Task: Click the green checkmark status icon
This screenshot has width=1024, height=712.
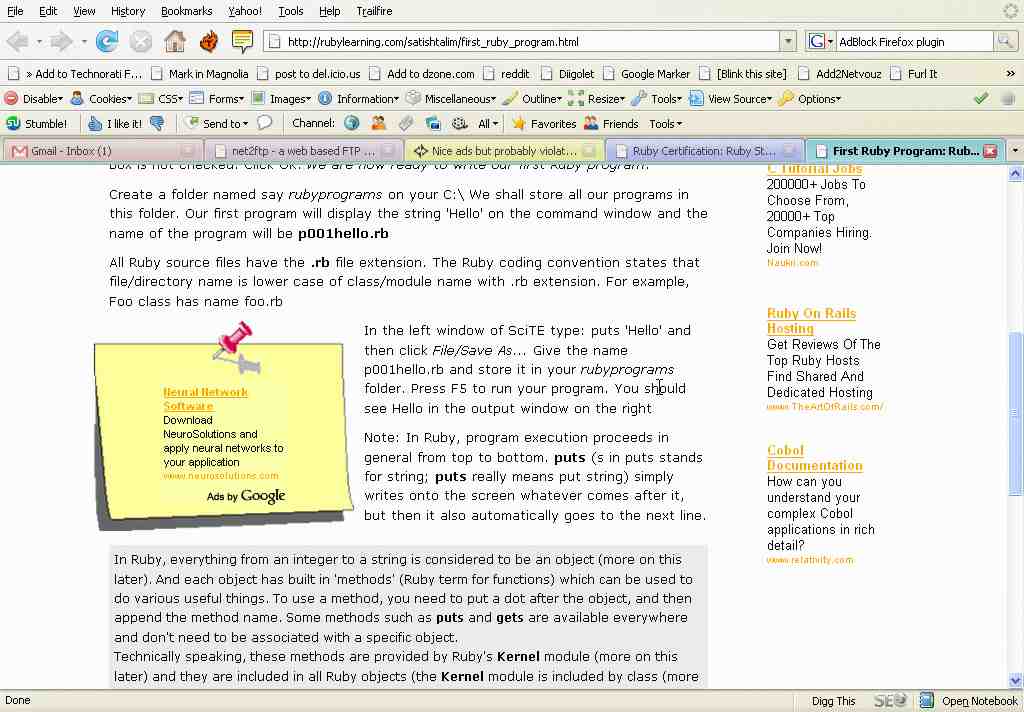Action: point(981,99)
